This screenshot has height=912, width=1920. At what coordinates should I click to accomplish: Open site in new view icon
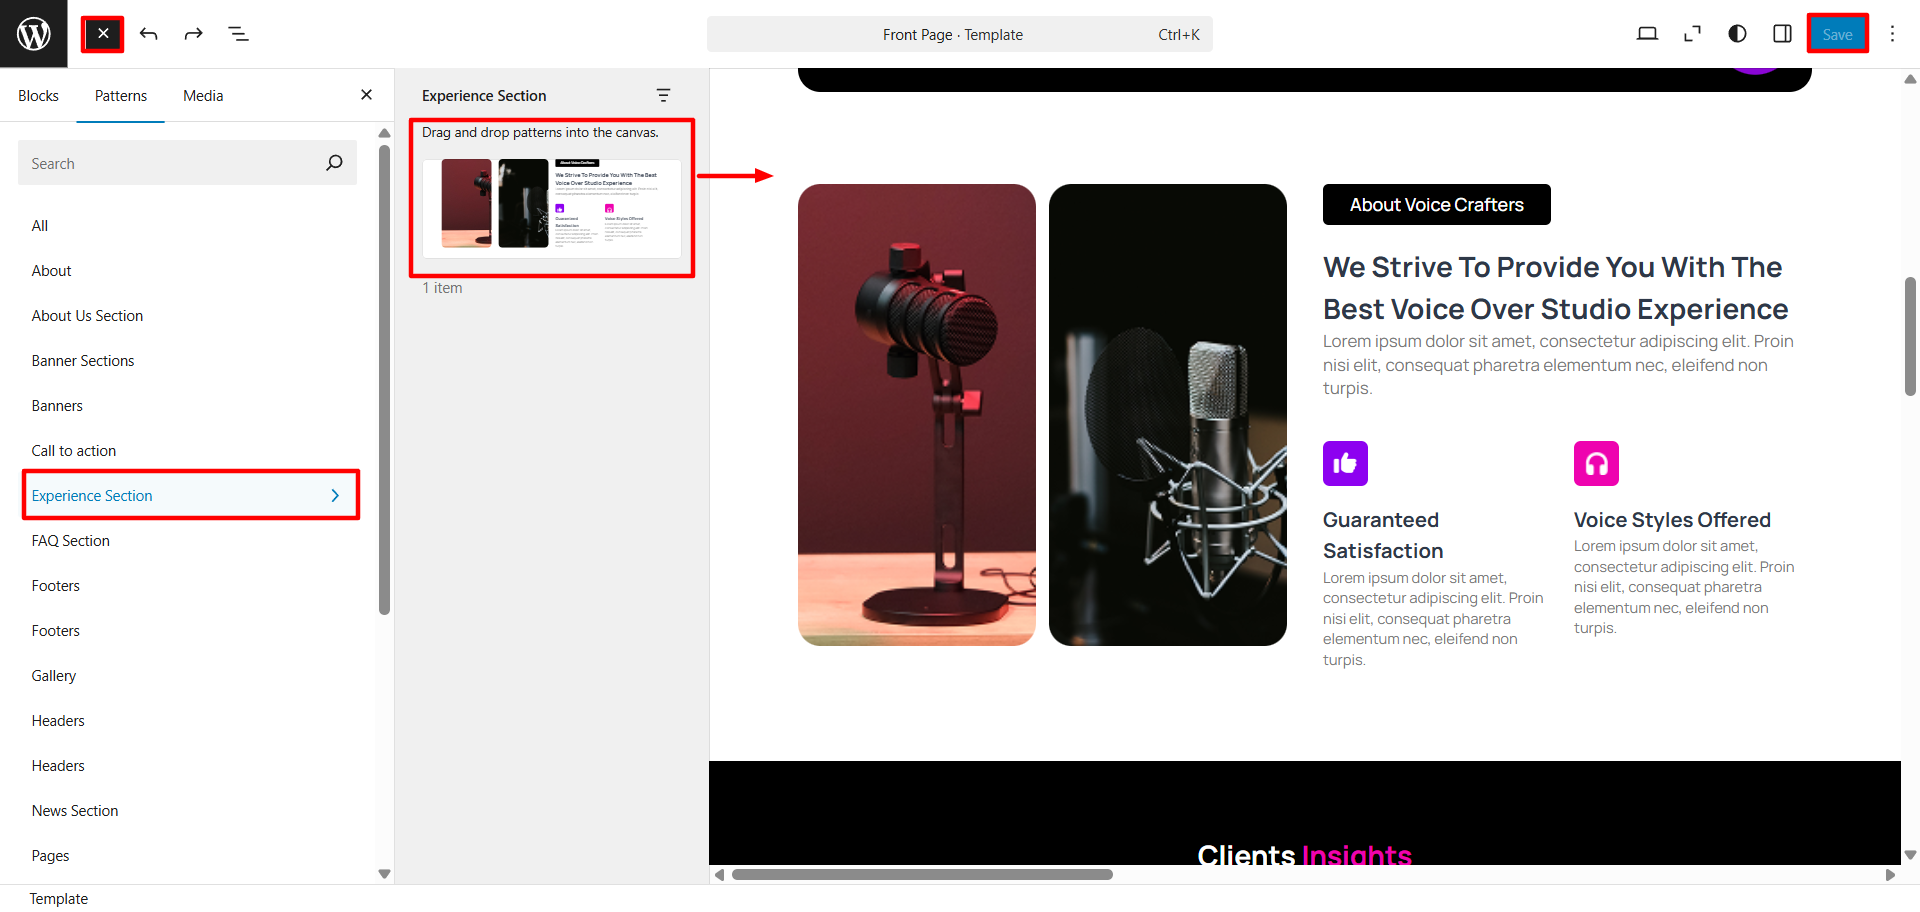tap(1692, 34)
